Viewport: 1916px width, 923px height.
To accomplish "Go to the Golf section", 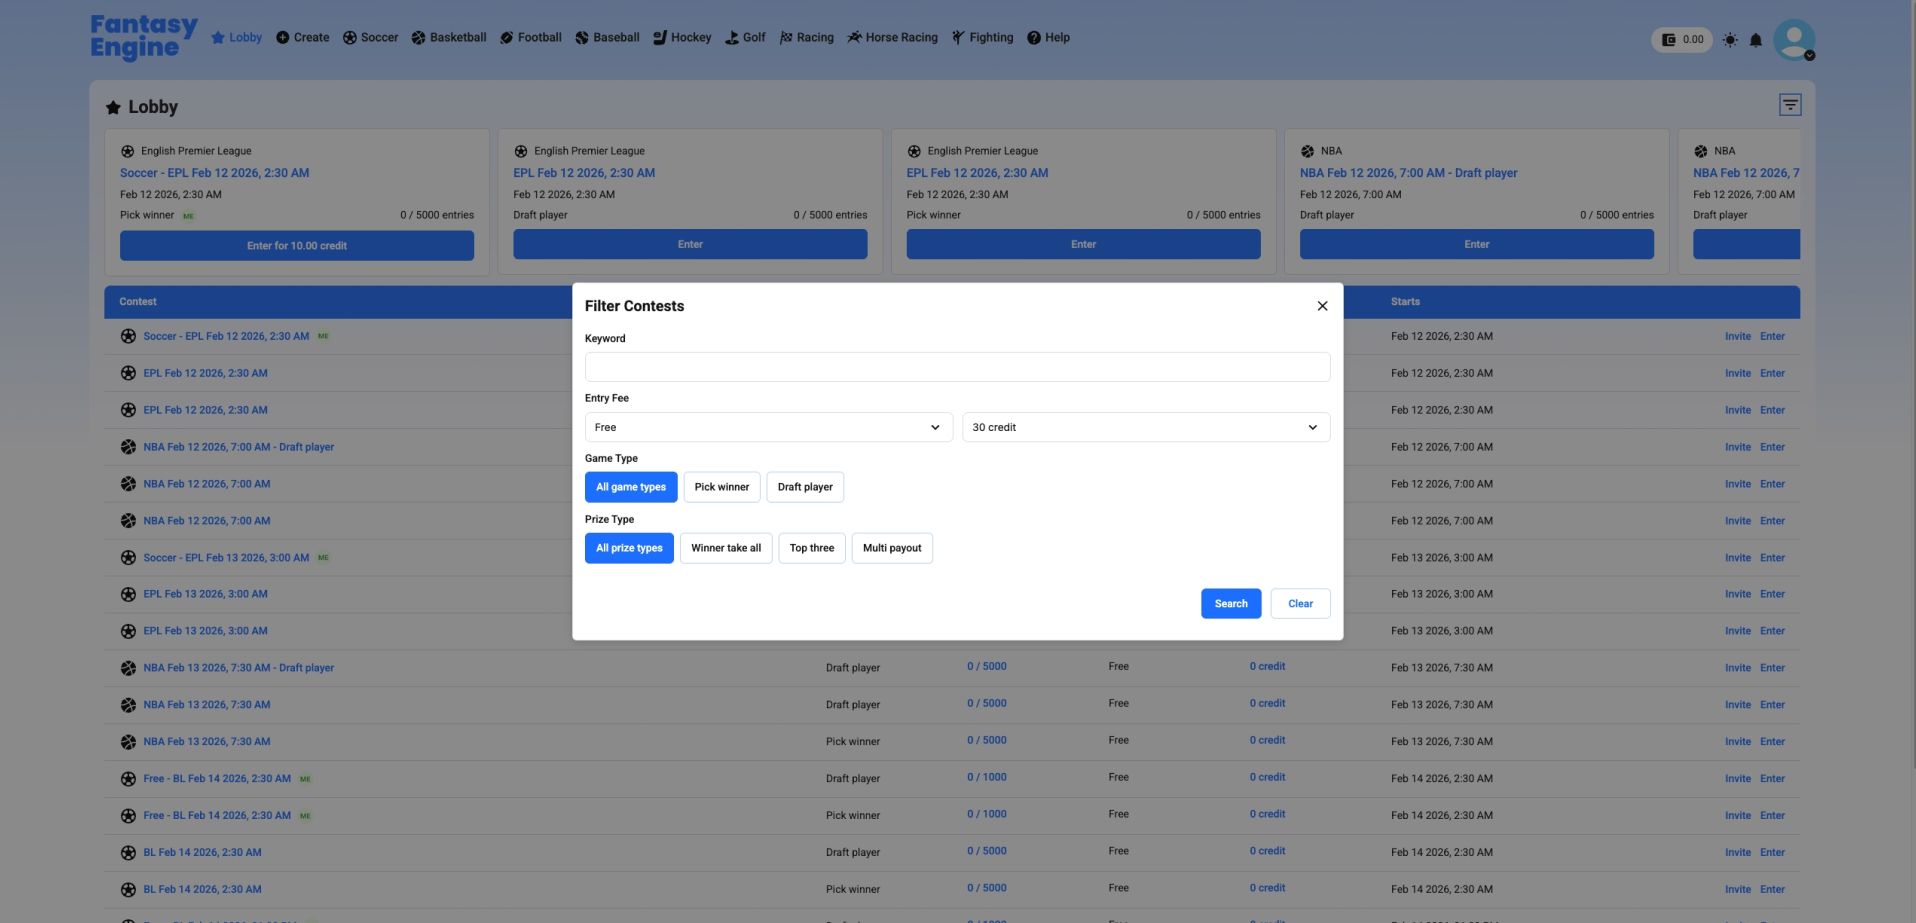I will click(745, 38).
